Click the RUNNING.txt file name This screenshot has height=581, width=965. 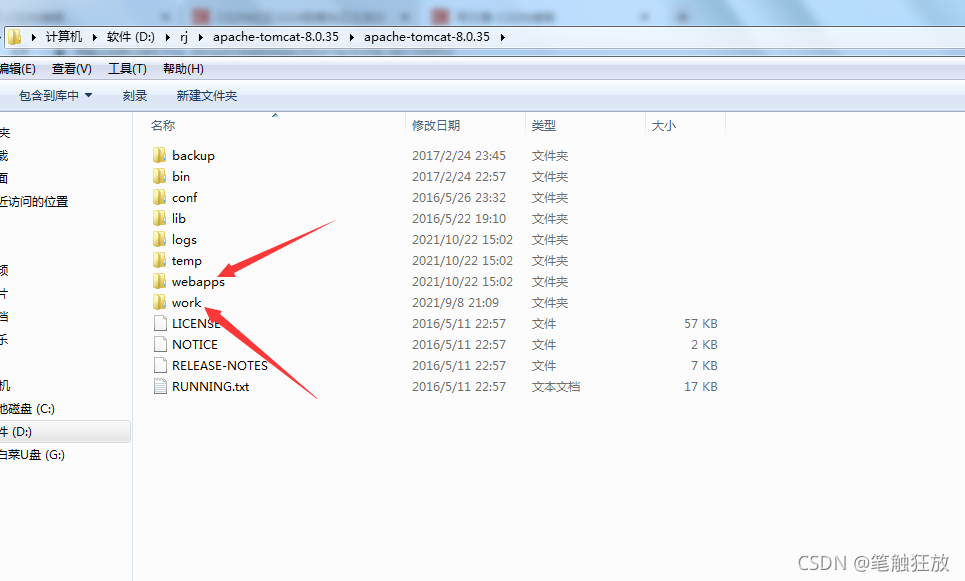pos(210,387)
